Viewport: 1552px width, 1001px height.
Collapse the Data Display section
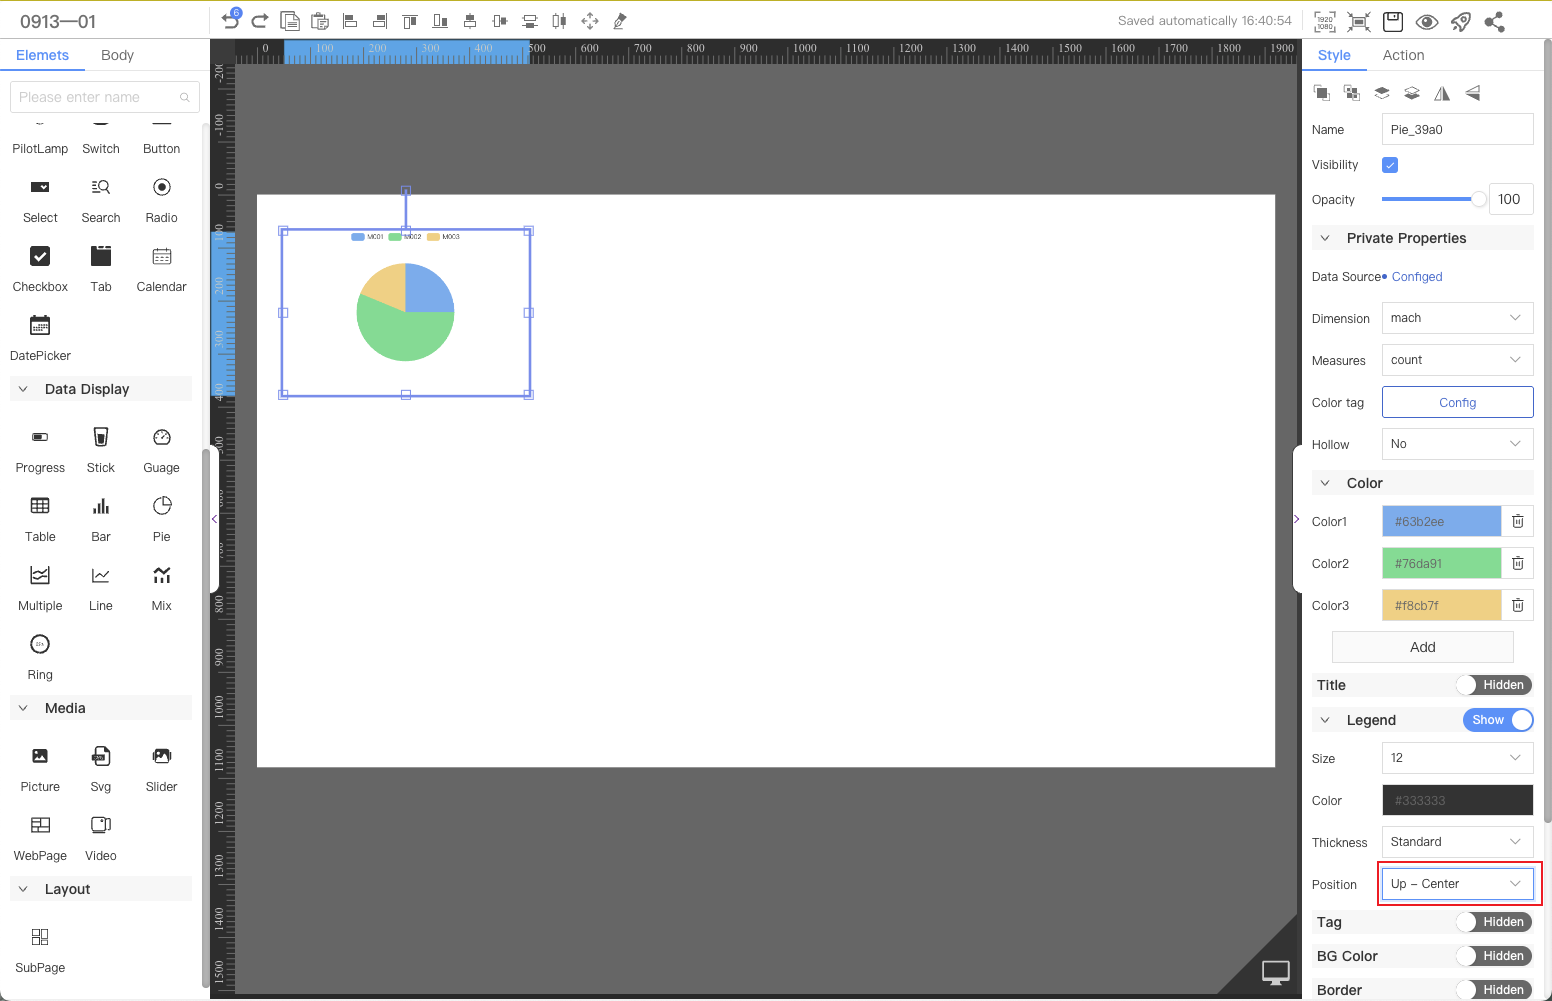pyautogui.click(x=24, y=389)
